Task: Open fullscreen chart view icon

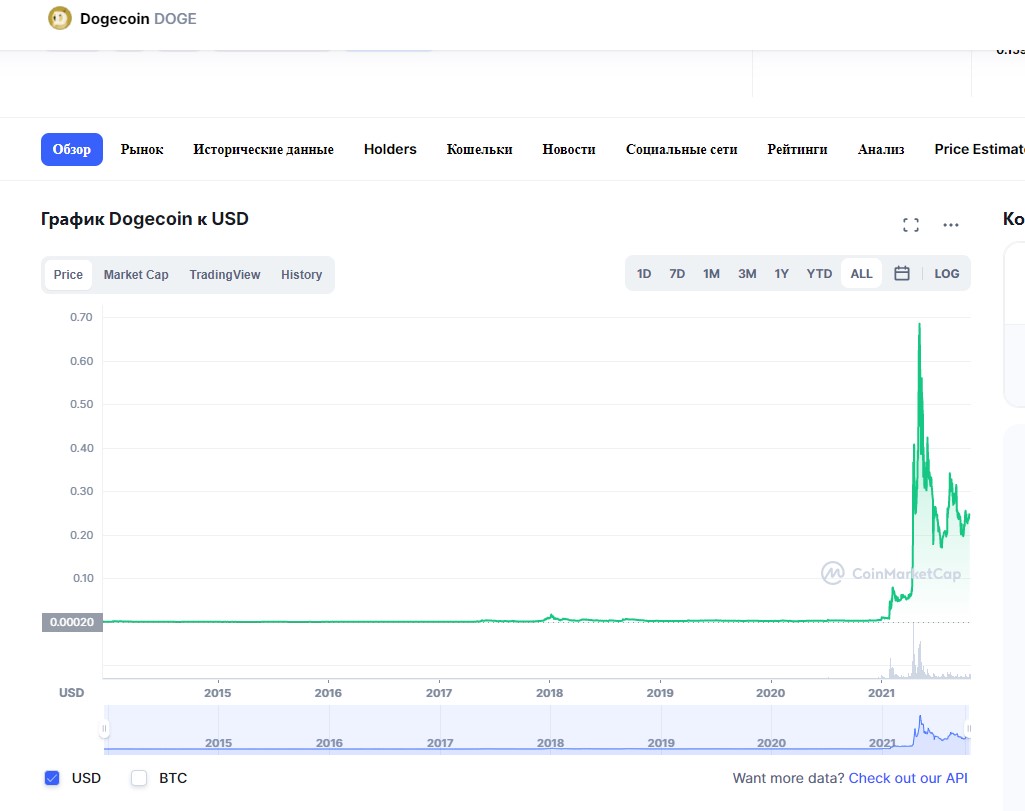Action: [911, 225]
